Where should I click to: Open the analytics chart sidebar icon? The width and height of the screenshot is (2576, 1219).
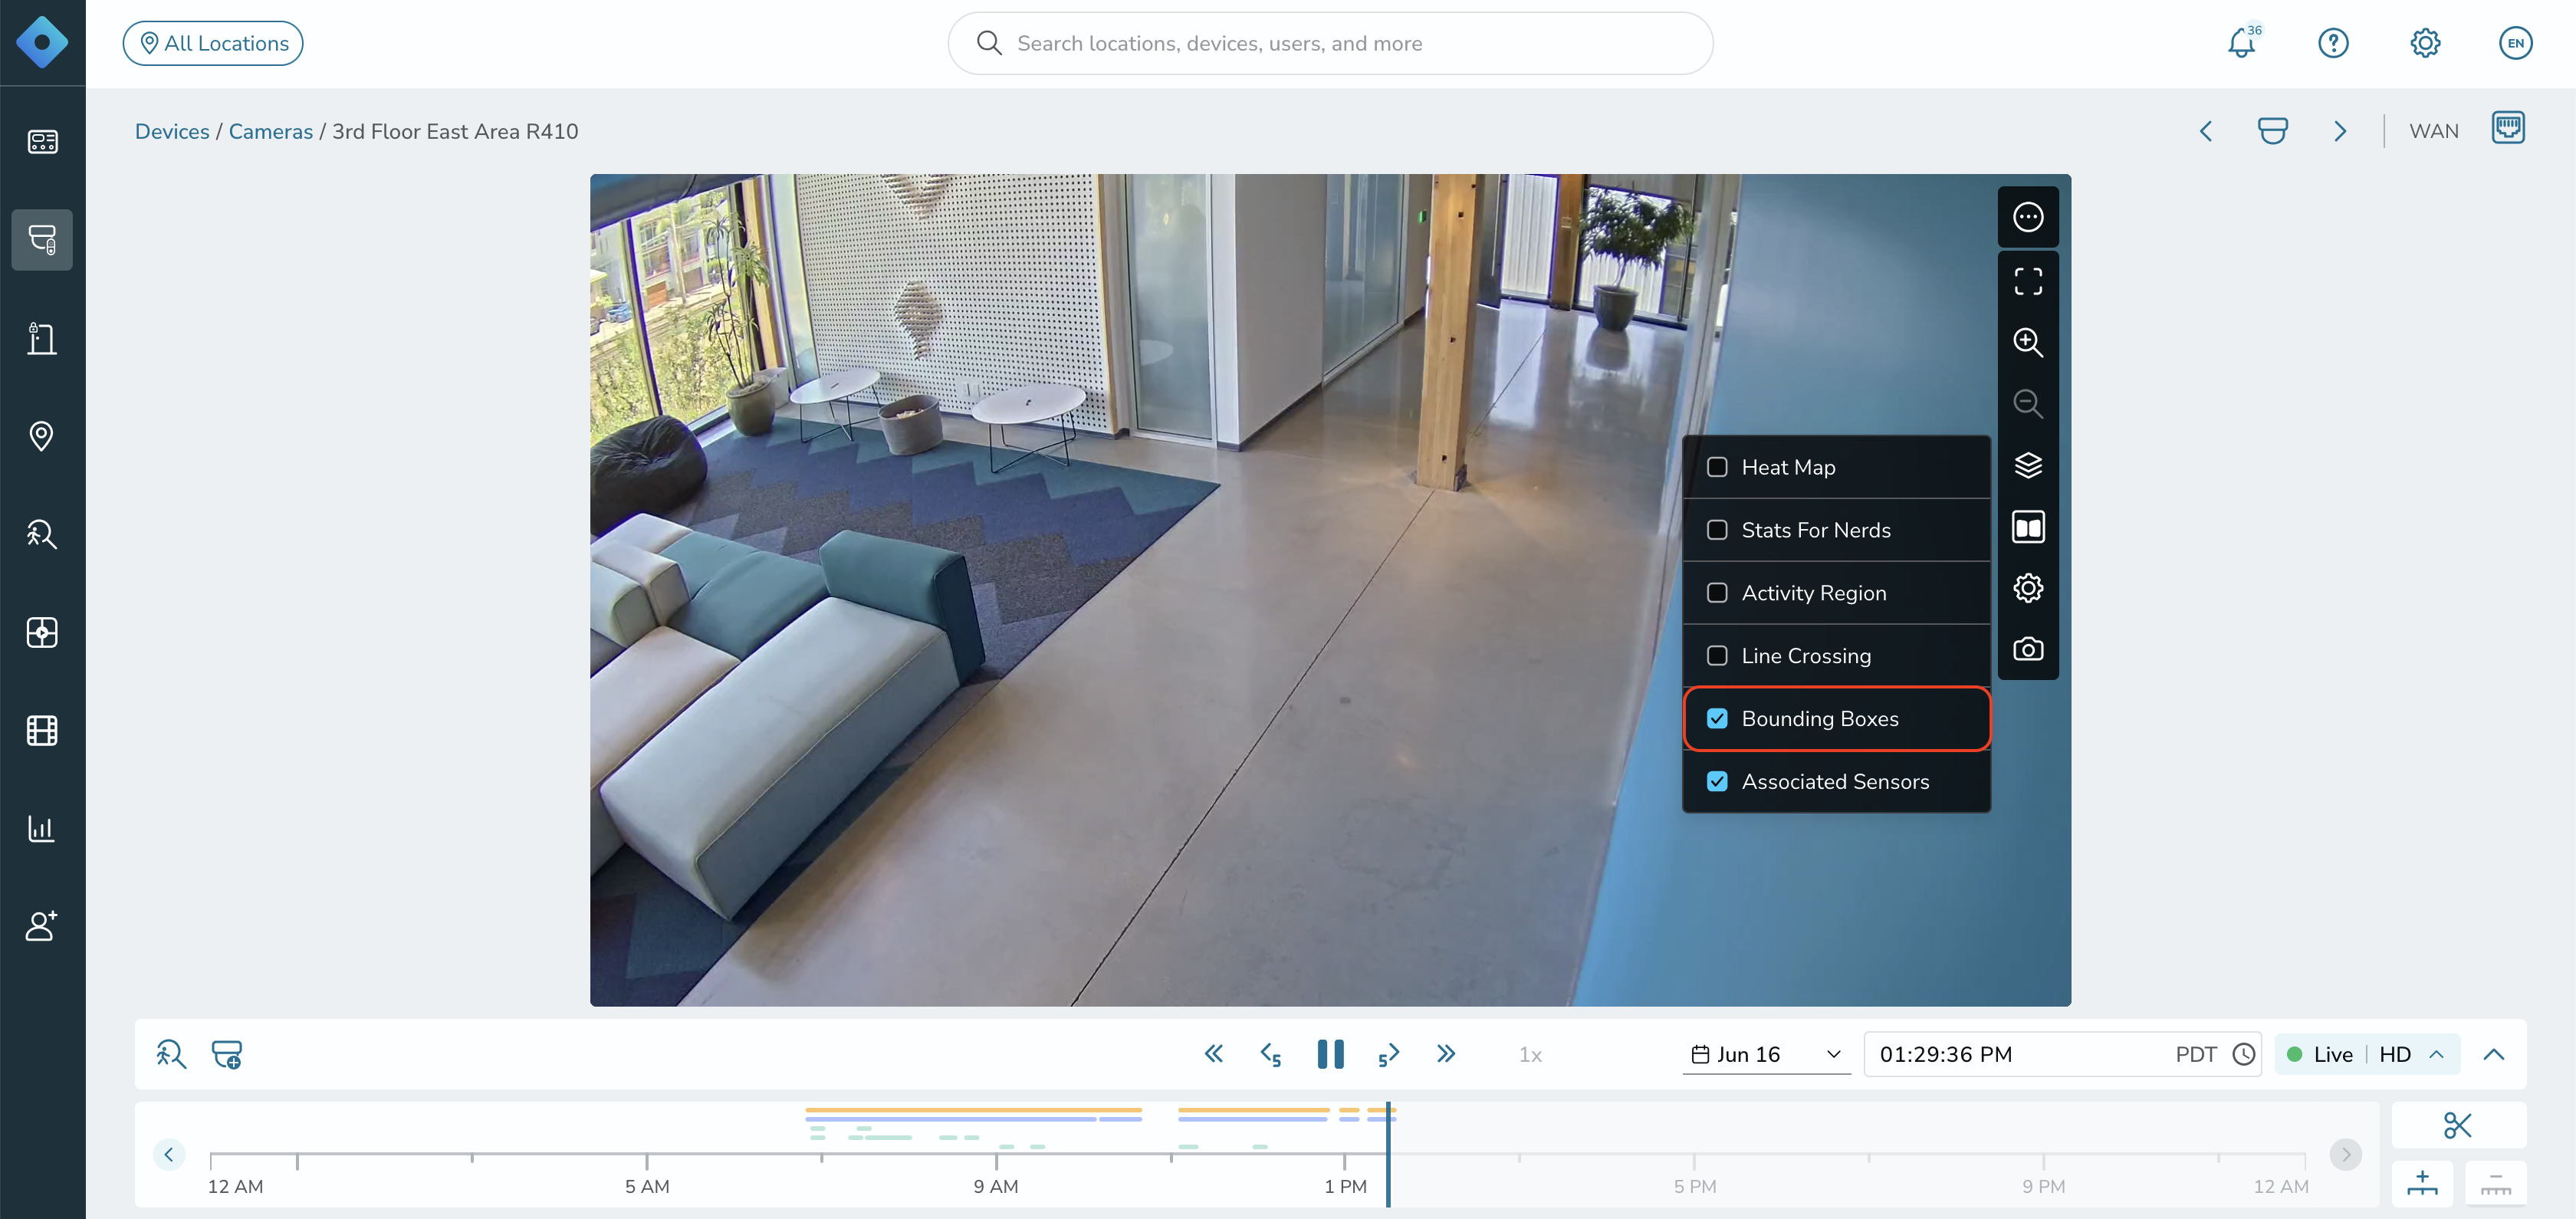[42, 828]
